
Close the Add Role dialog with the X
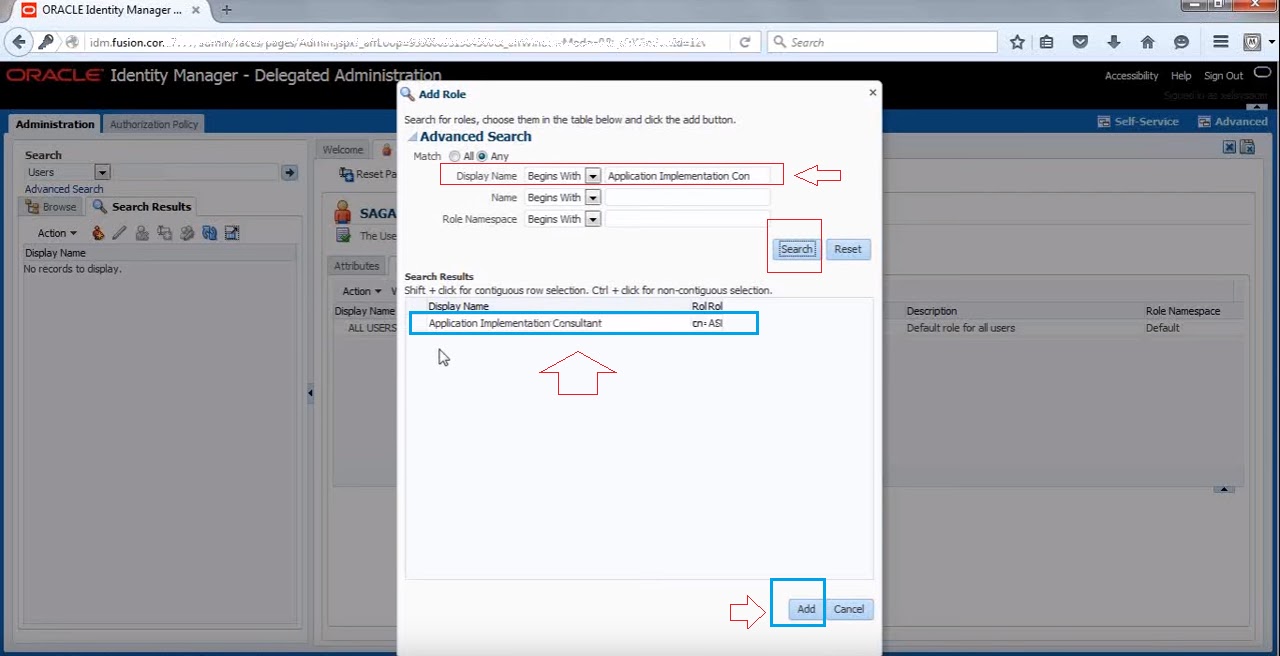[x=873, y=92]
